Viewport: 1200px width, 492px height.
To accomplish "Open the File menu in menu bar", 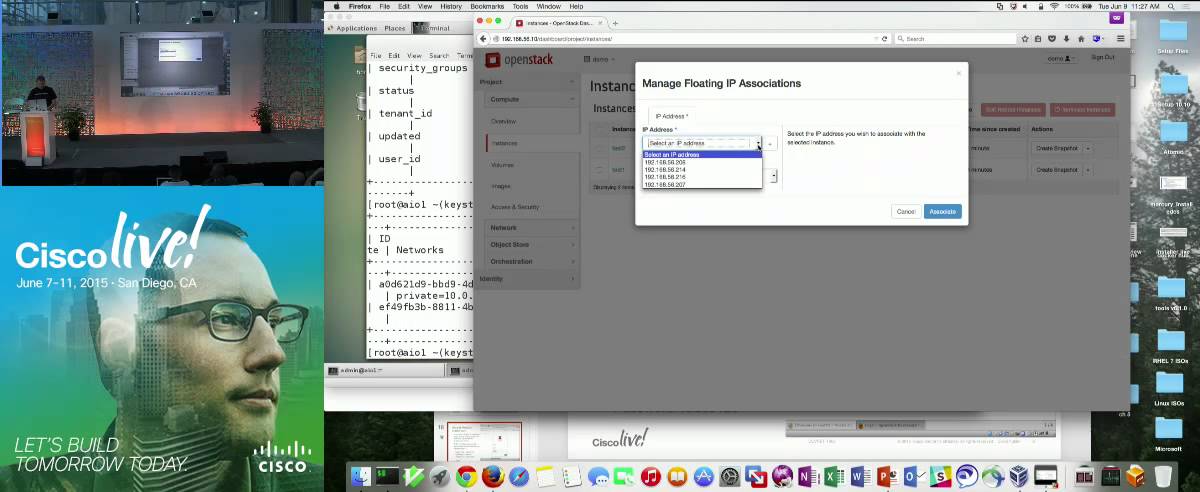I will click(x=384, y=6).
